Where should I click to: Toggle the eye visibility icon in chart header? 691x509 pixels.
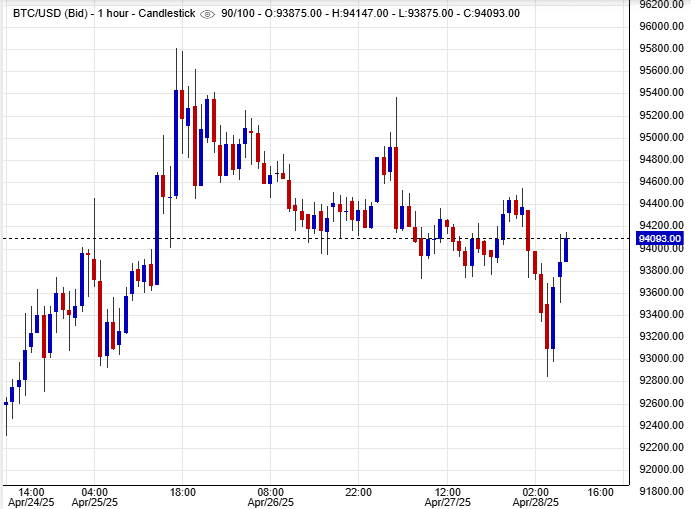tap(207, 14)
